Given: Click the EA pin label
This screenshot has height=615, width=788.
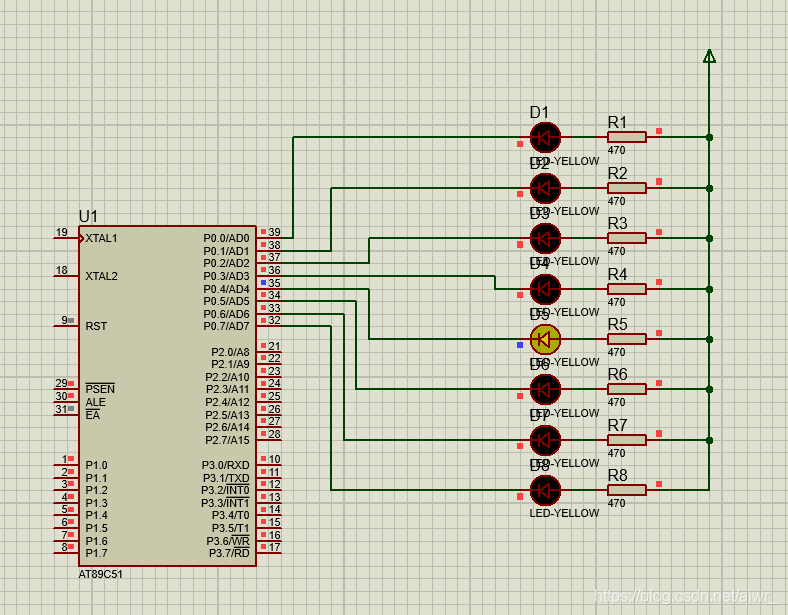Looking at the screenshot, I should (x=92, y=415).
